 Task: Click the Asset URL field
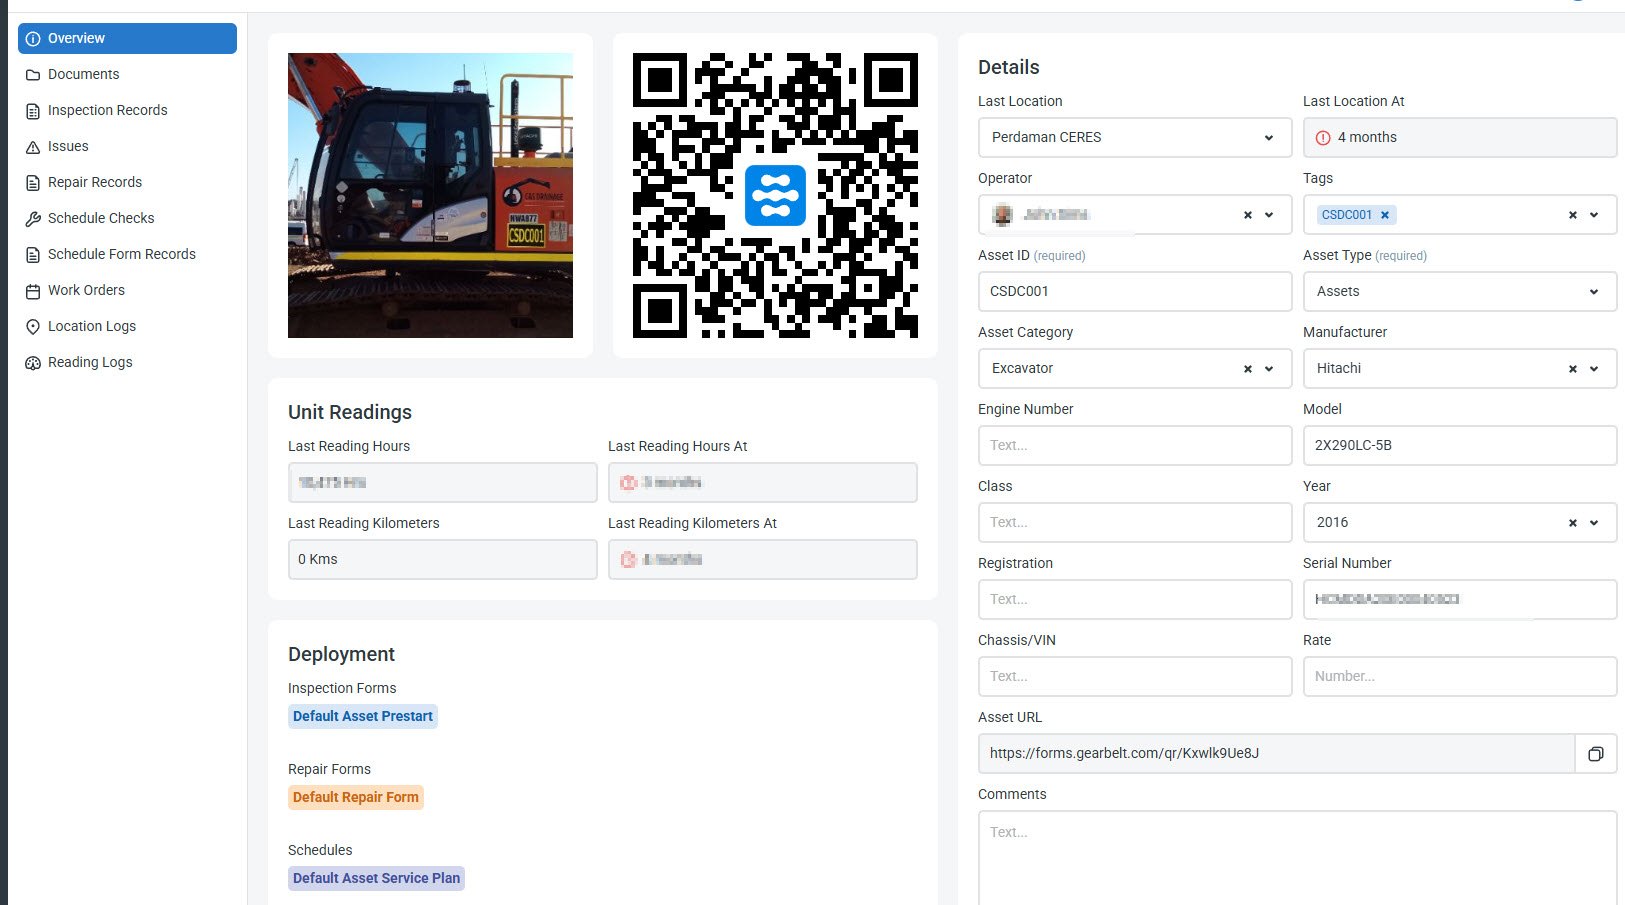coord(1276,754)
